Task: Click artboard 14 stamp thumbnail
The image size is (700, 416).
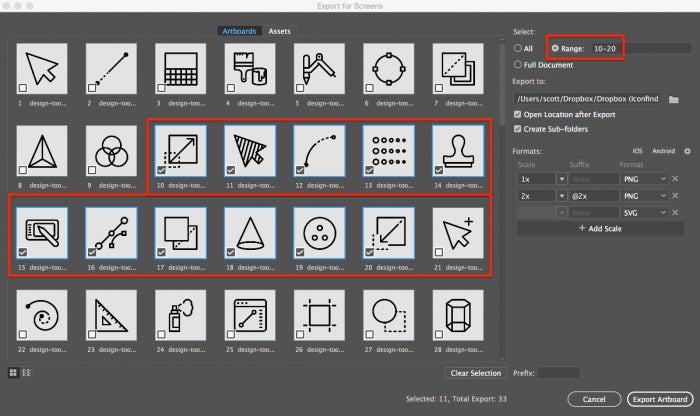Action: click(458, 151)
